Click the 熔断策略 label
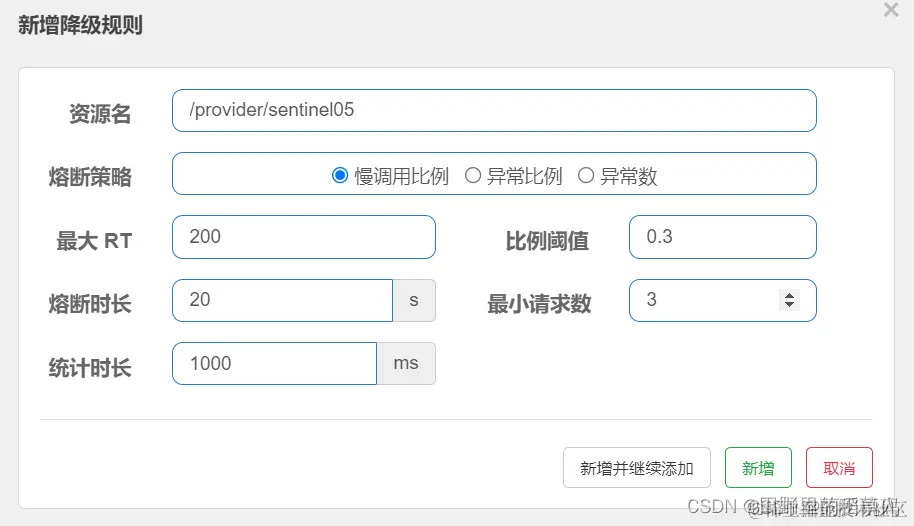 pyautogui.click(x=90, y=177)
